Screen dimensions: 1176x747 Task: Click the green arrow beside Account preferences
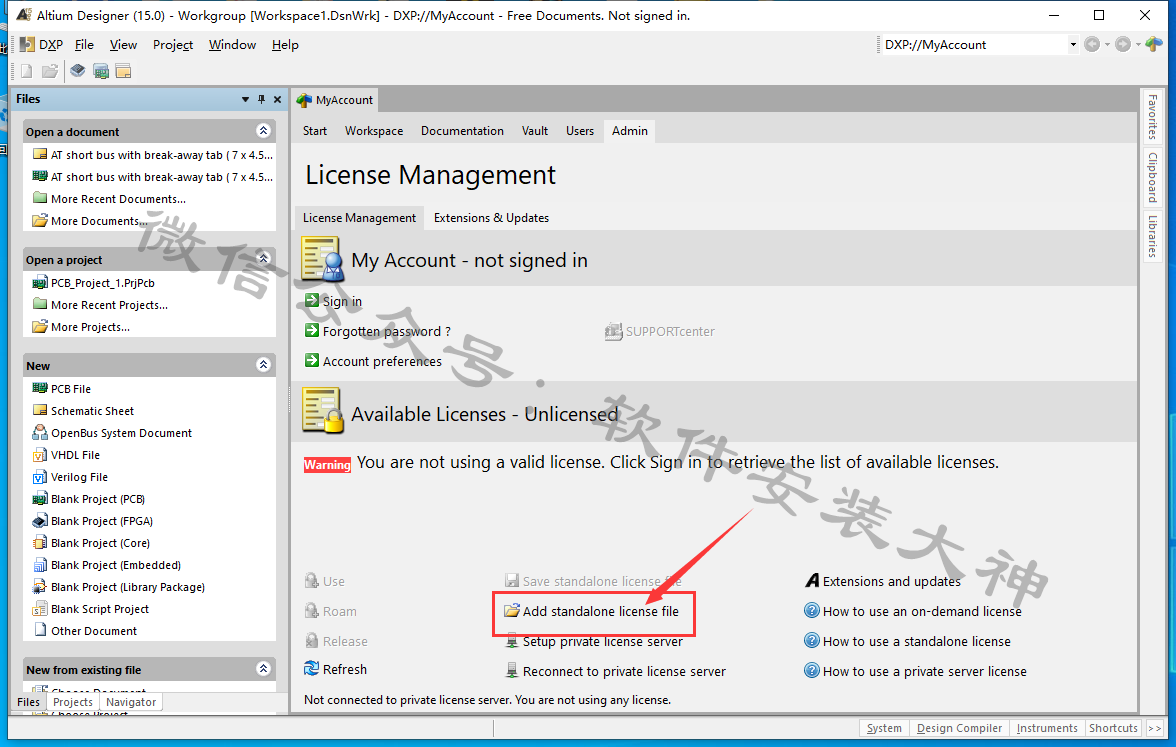point(312,360)
